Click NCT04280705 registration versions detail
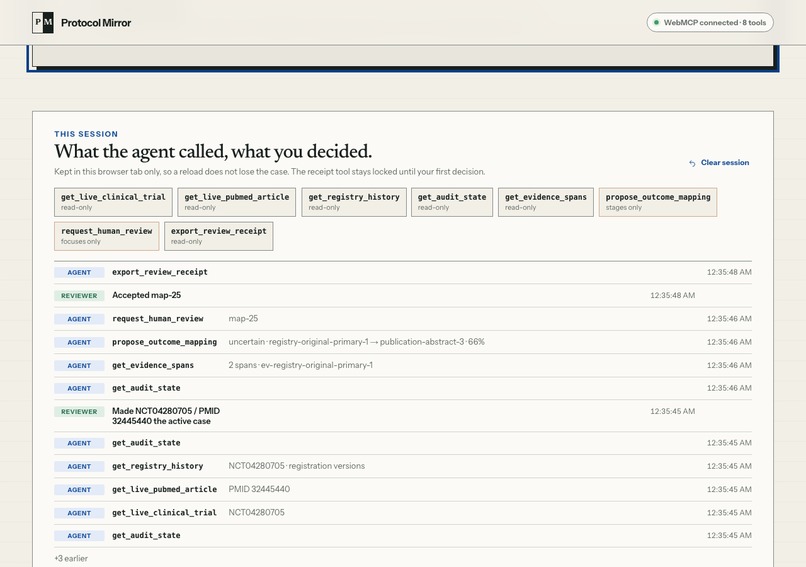Viewport: 806px width, 567px height. [x=297, y=466]
